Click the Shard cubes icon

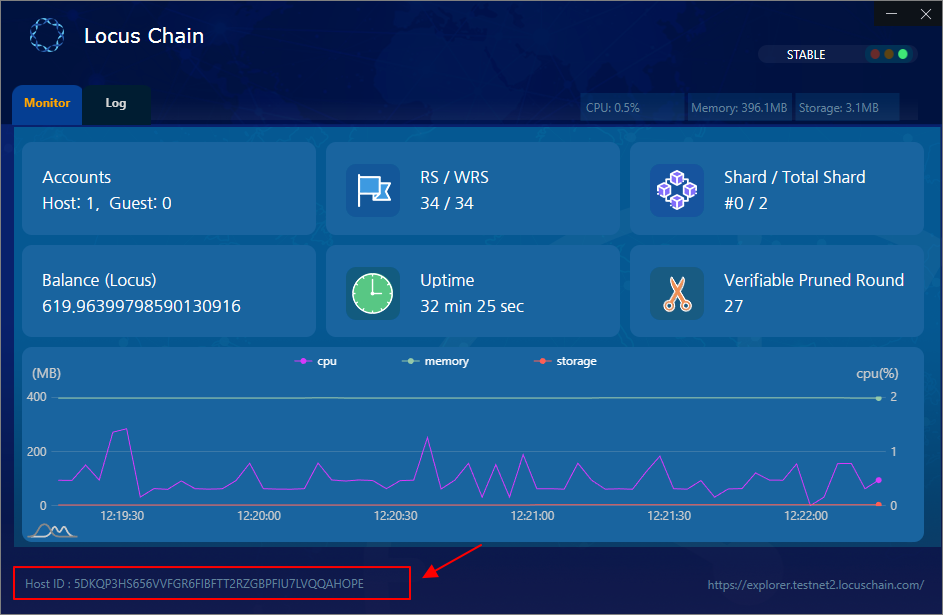(x=677, y=190)
